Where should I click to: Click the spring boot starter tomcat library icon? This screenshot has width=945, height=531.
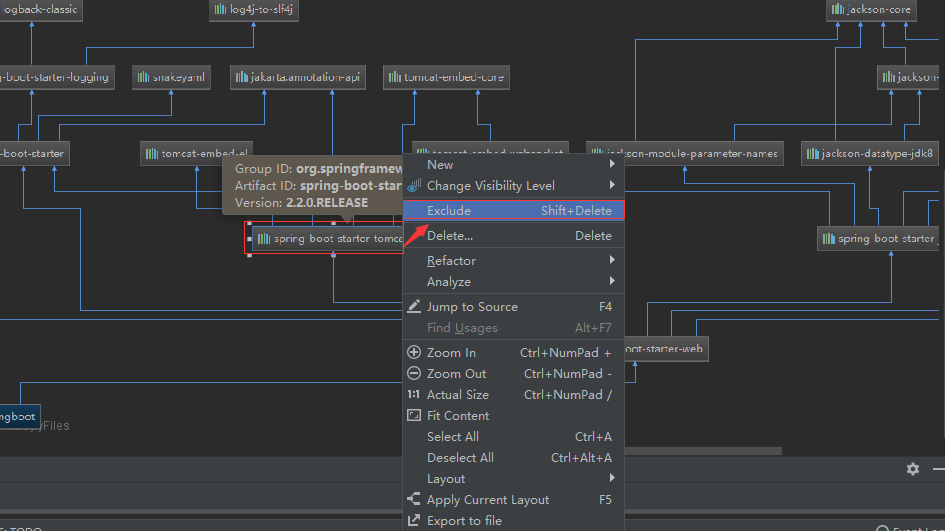[264, 239]
